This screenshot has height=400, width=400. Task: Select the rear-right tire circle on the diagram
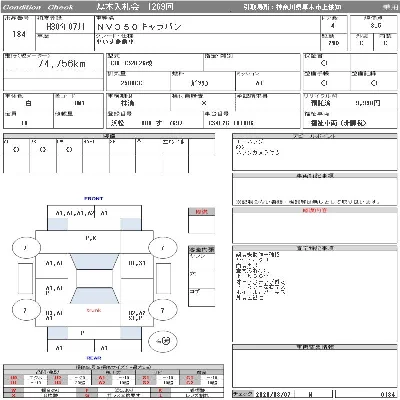(x=162, y=310)
